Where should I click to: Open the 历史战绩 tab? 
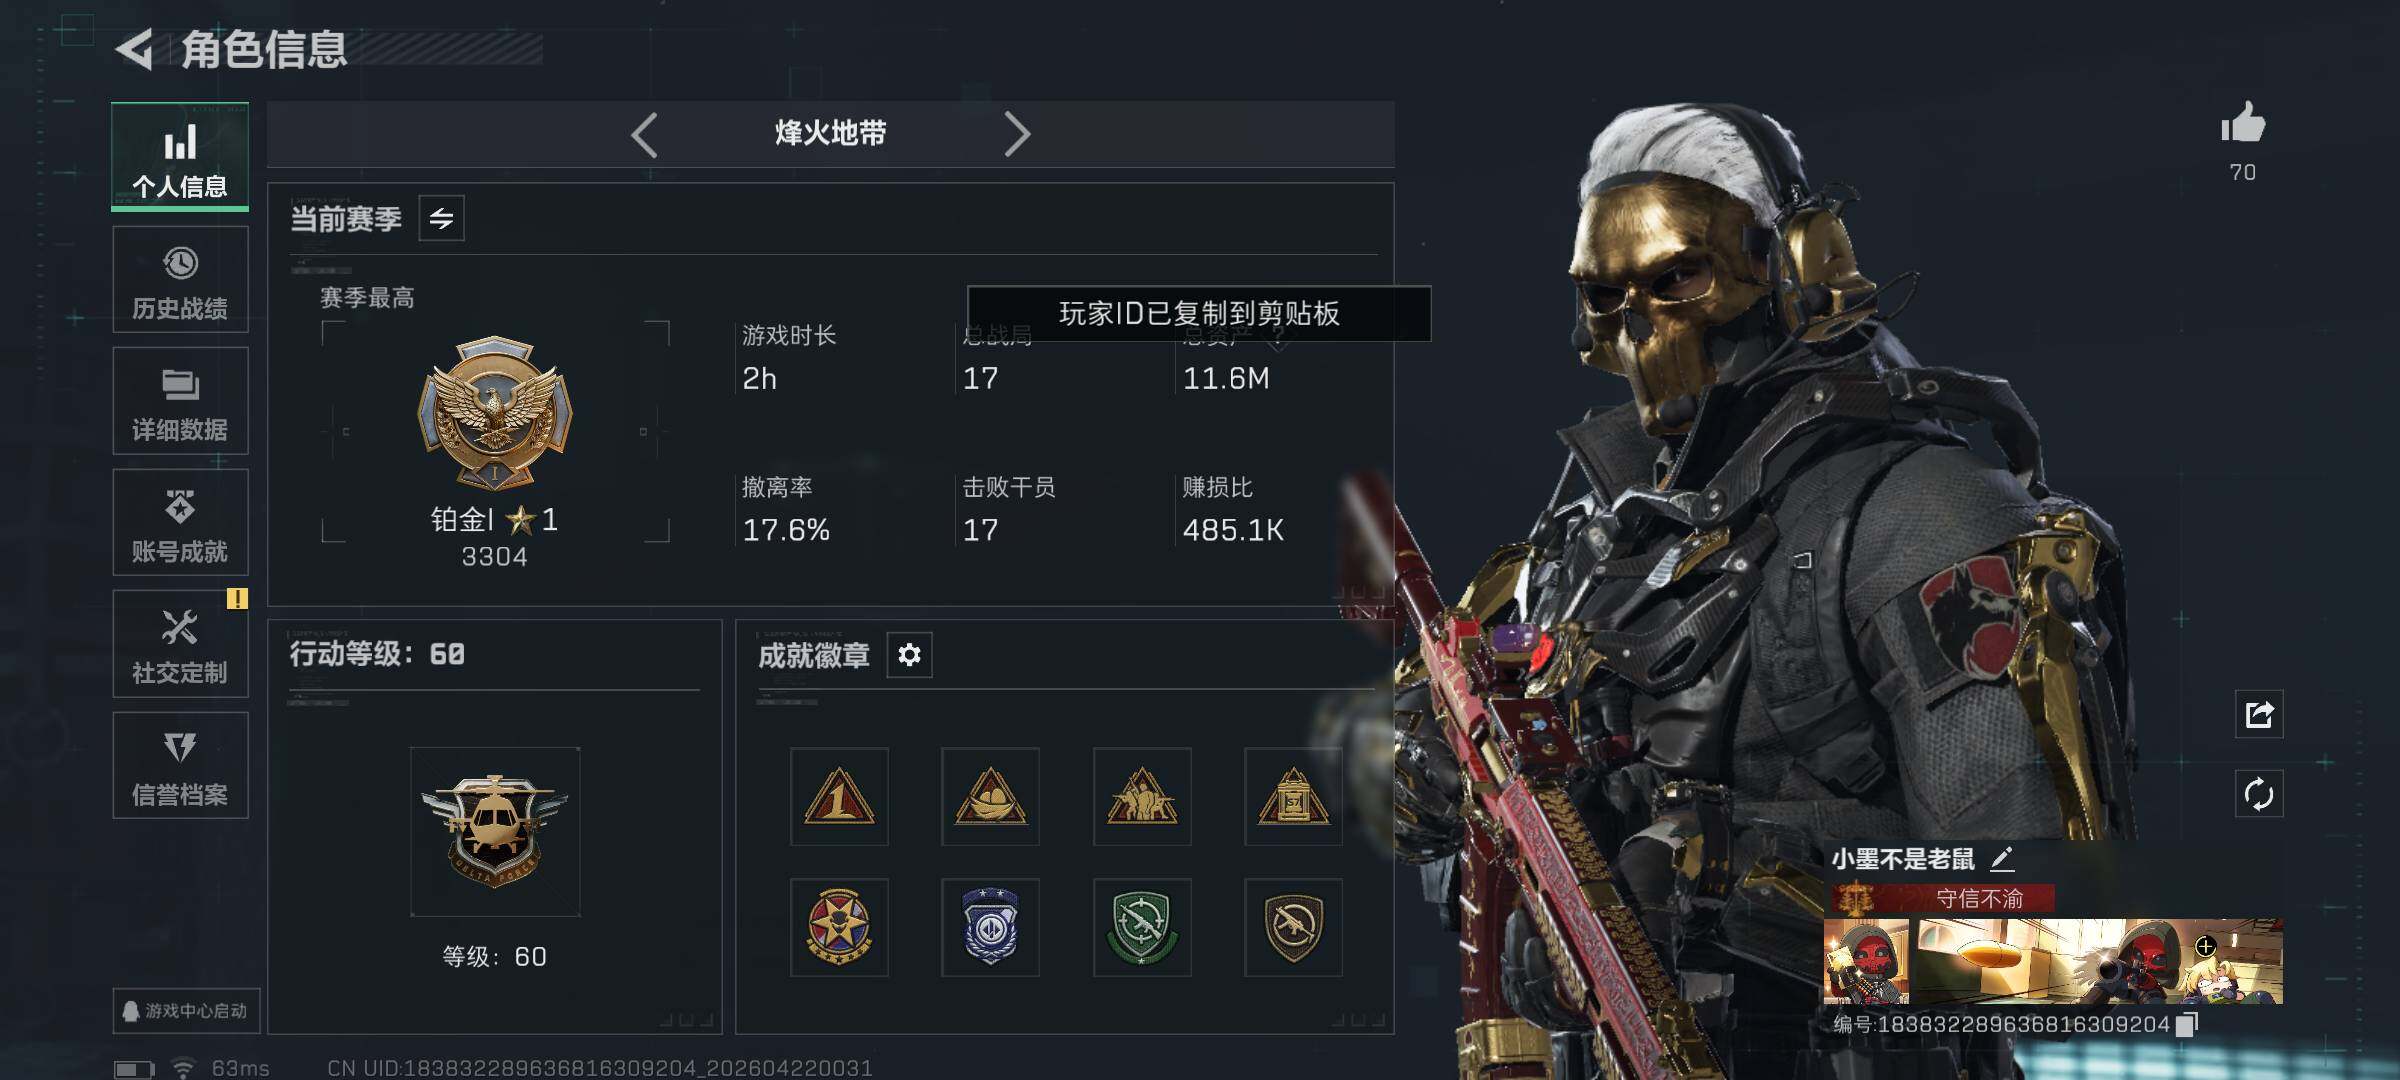tap(180, 280)
